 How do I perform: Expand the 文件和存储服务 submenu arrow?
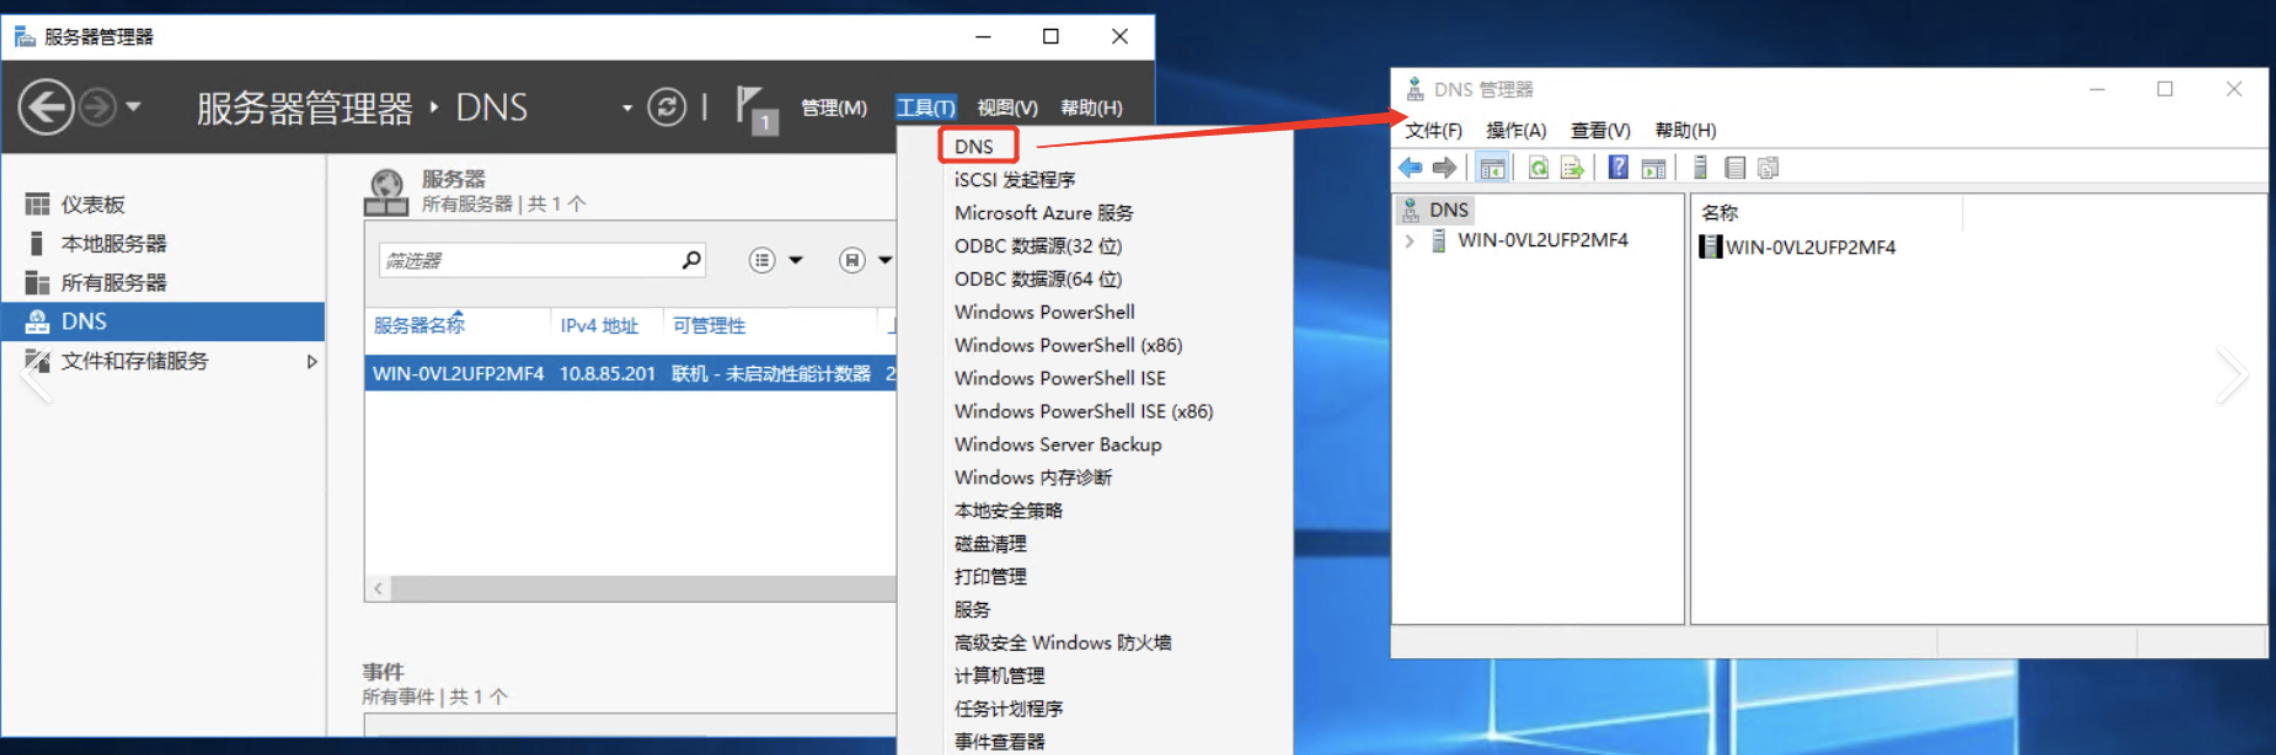tap(312, 362)
